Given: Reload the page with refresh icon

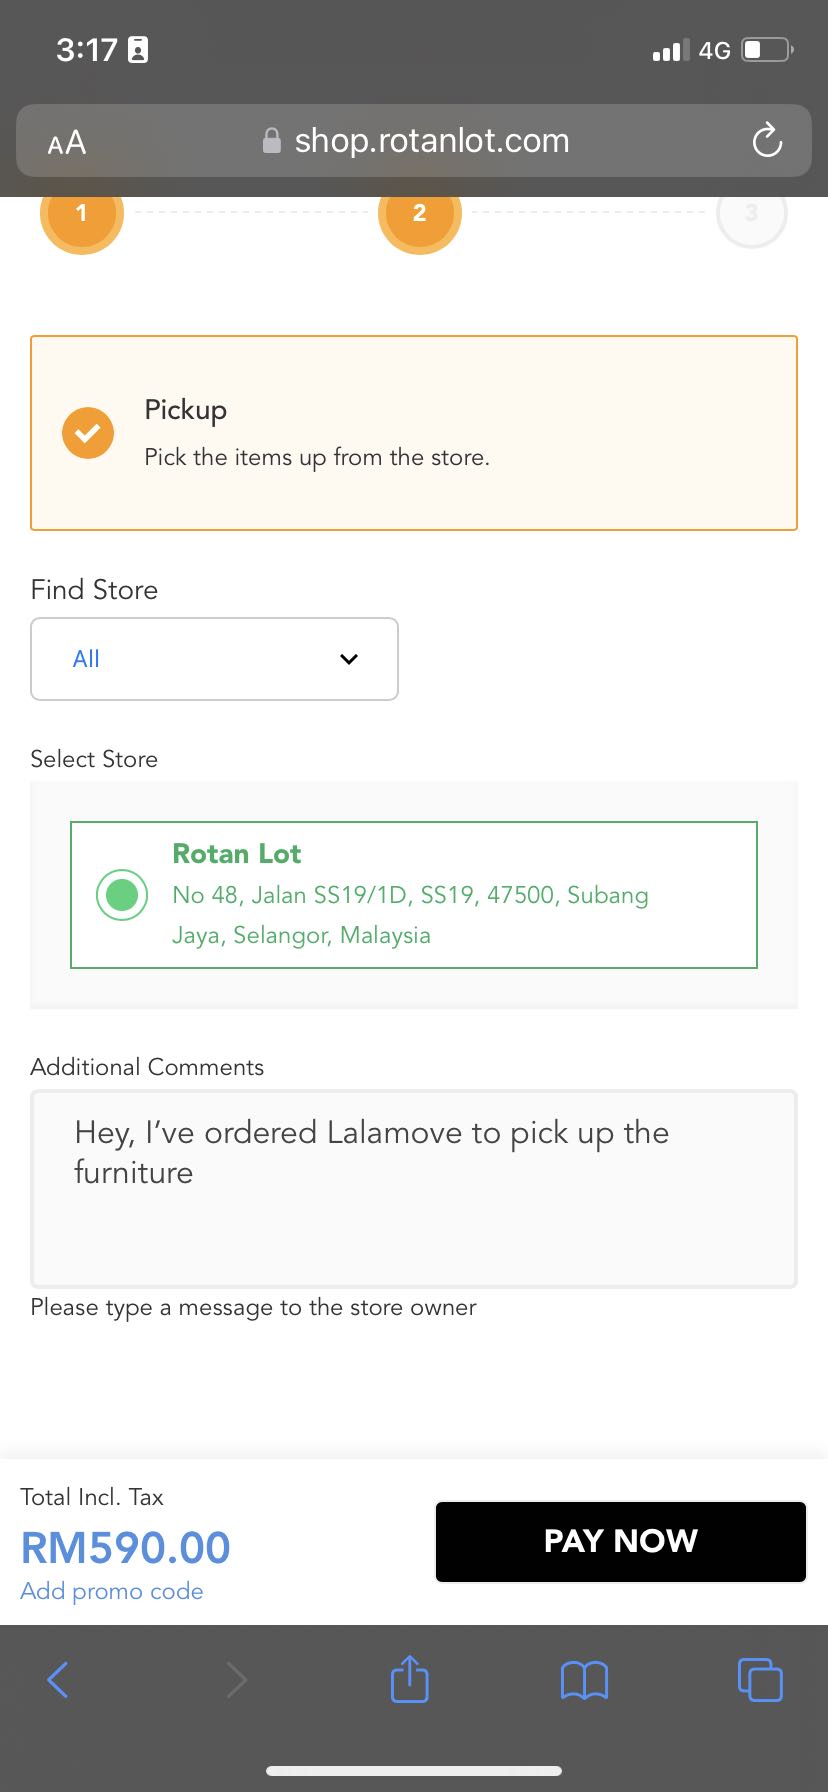Looking at the screenshot, I should (767, 141).
